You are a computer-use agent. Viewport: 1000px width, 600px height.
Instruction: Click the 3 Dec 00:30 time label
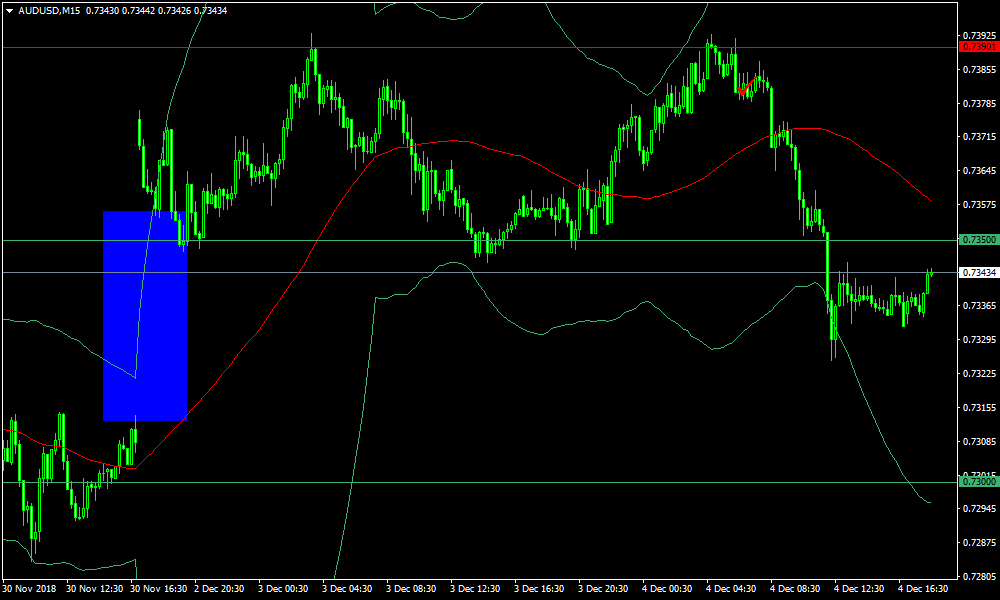tap(283, 589)
